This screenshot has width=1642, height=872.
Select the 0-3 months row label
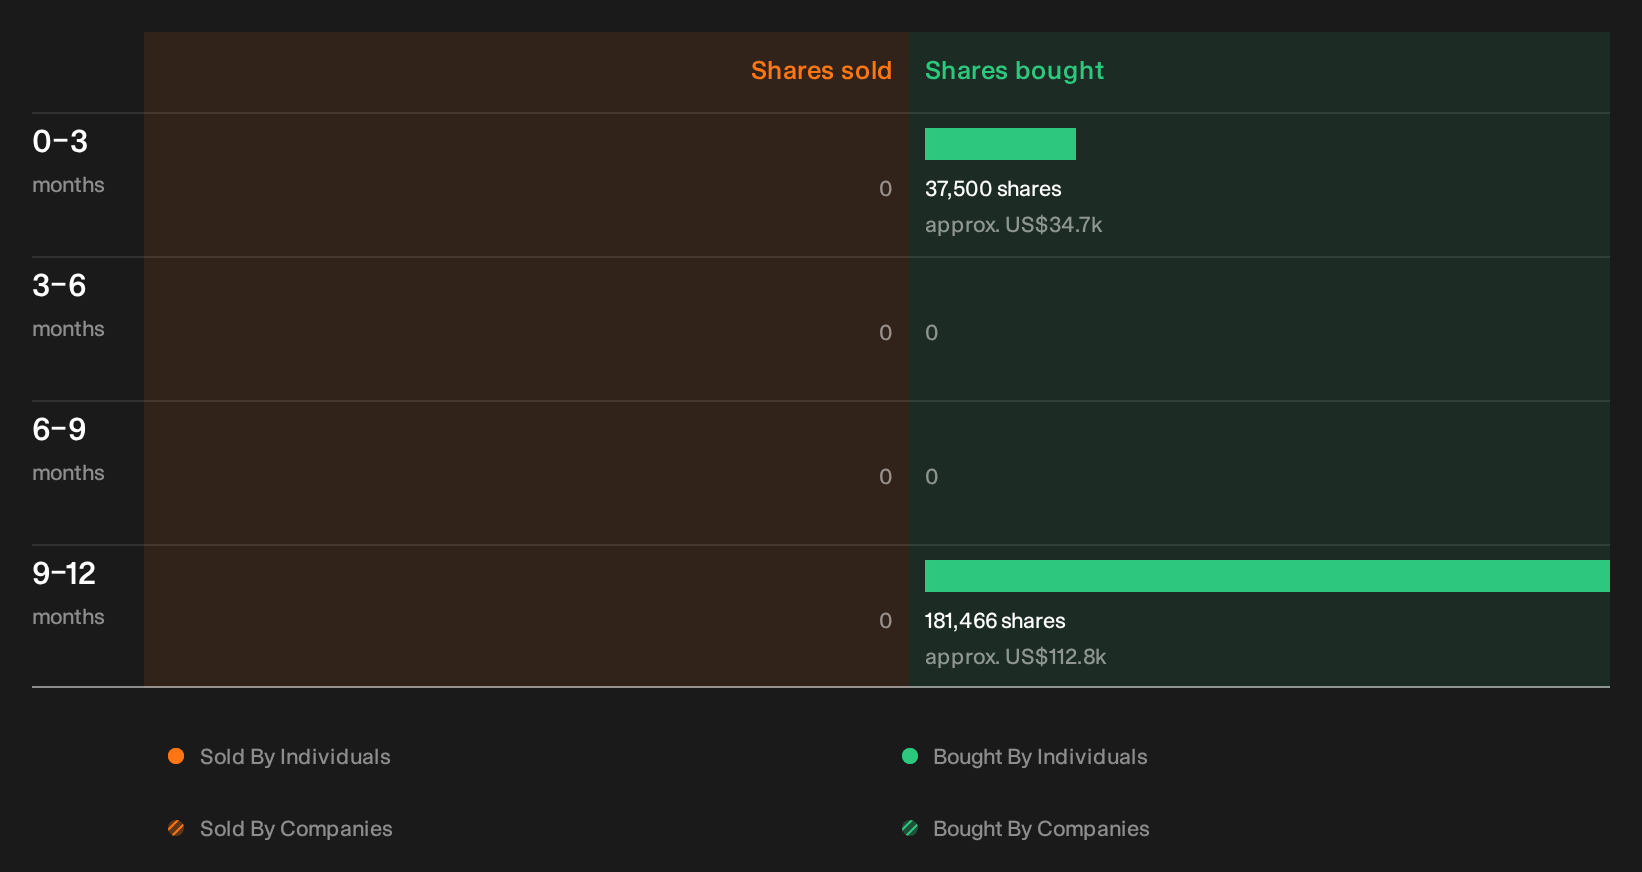coord(68,161)
